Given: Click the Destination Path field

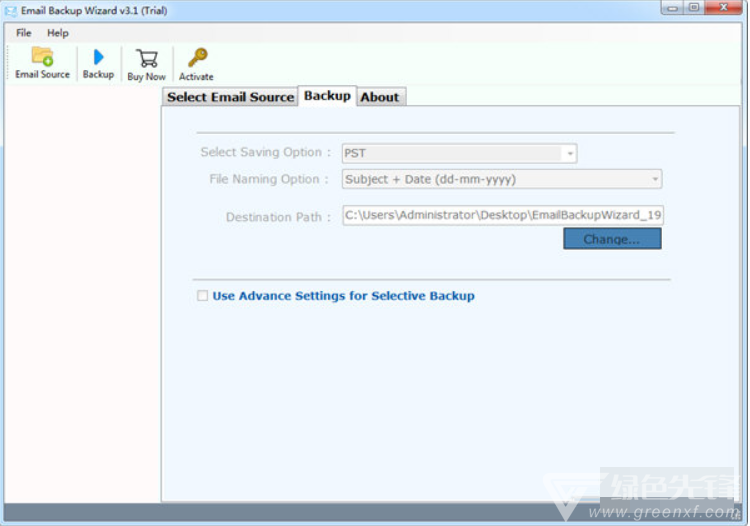Looking at the screenshot, I should (503, 215).
